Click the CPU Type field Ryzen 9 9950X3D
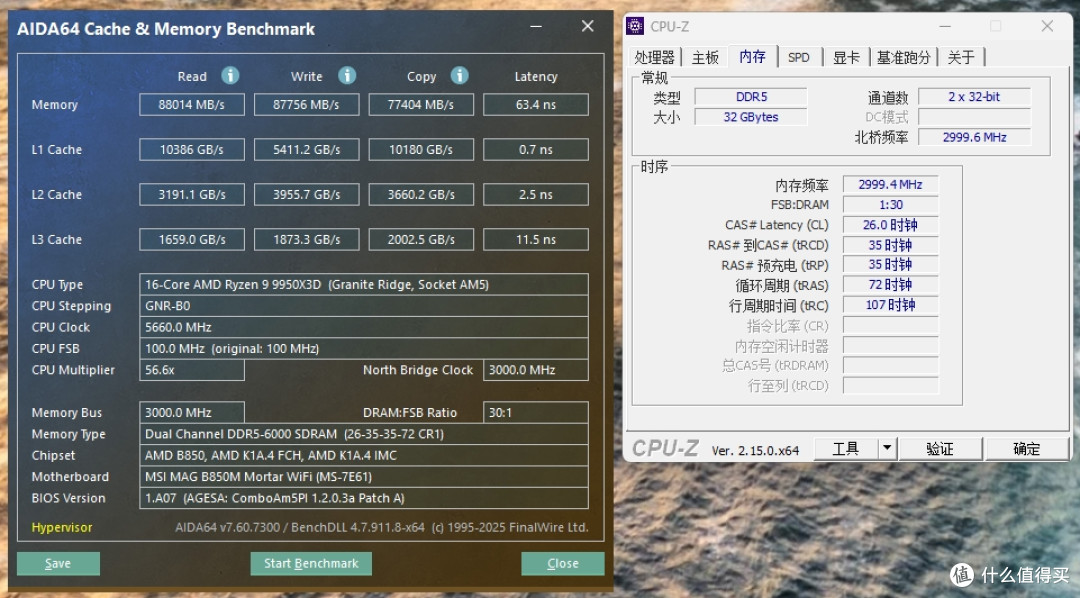 click(x=364, y=285)
